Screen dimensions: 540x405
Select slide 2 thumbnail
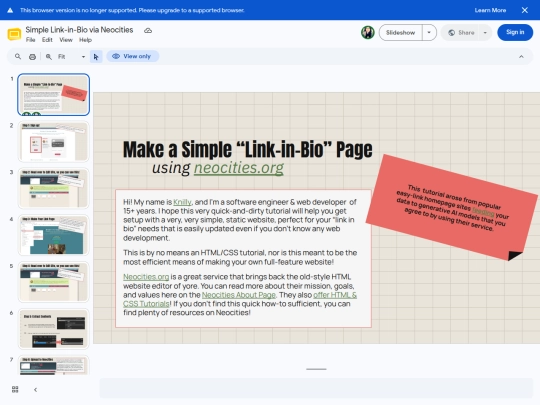(54, 142)
